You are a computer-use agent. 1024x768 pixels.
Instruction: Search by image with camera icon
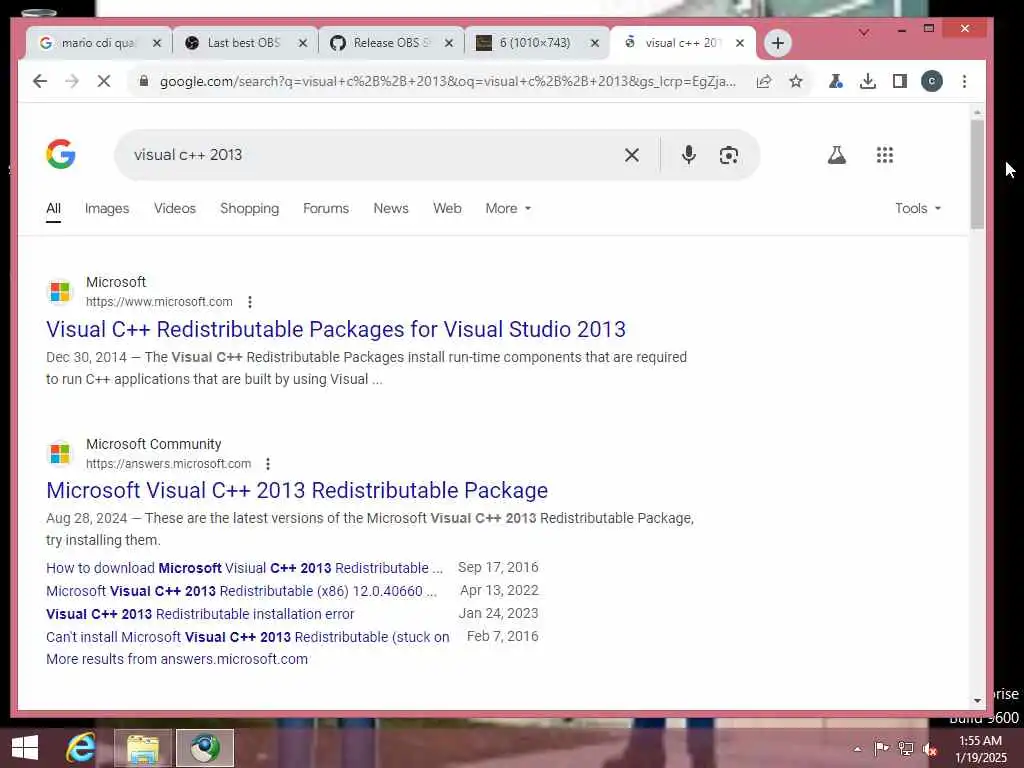pyautogui.click(x=729, y=155)
